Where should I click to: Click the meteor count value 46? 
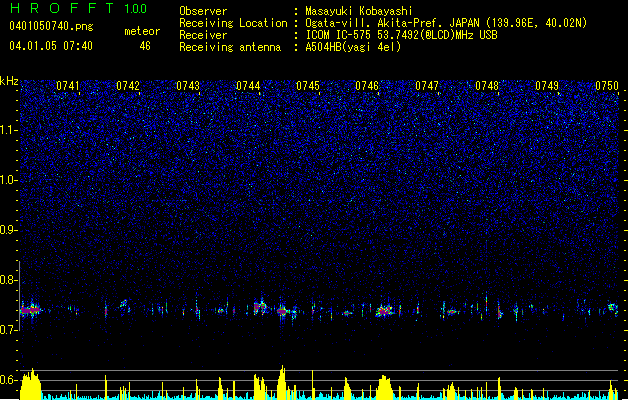[x=145, y=46]
